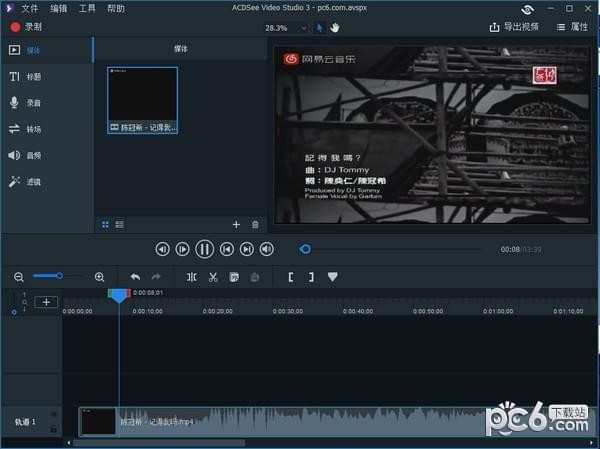Viewport: 600px width, 449px height.
Task: Open the 文件 menu
Action: pyautogui.click(x=29, y=8)
